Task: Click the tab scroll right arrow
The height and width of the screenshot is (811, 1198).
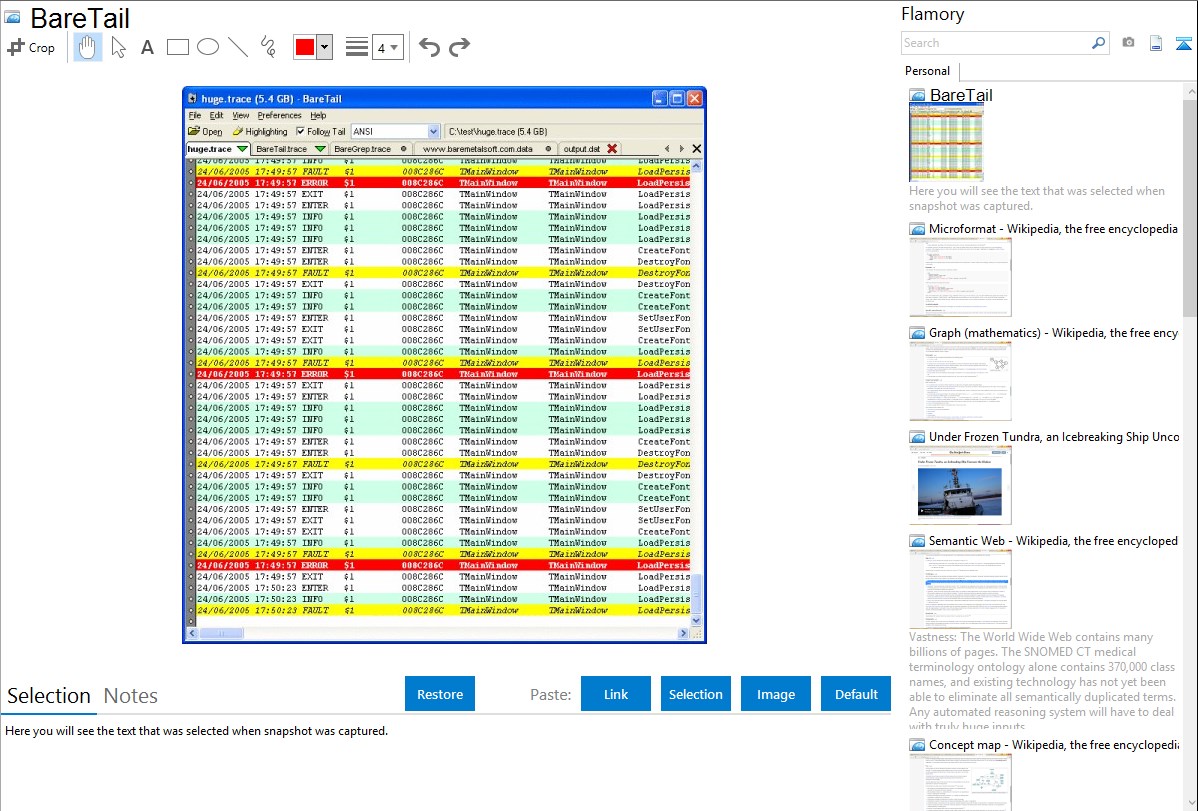Action: 681,149
